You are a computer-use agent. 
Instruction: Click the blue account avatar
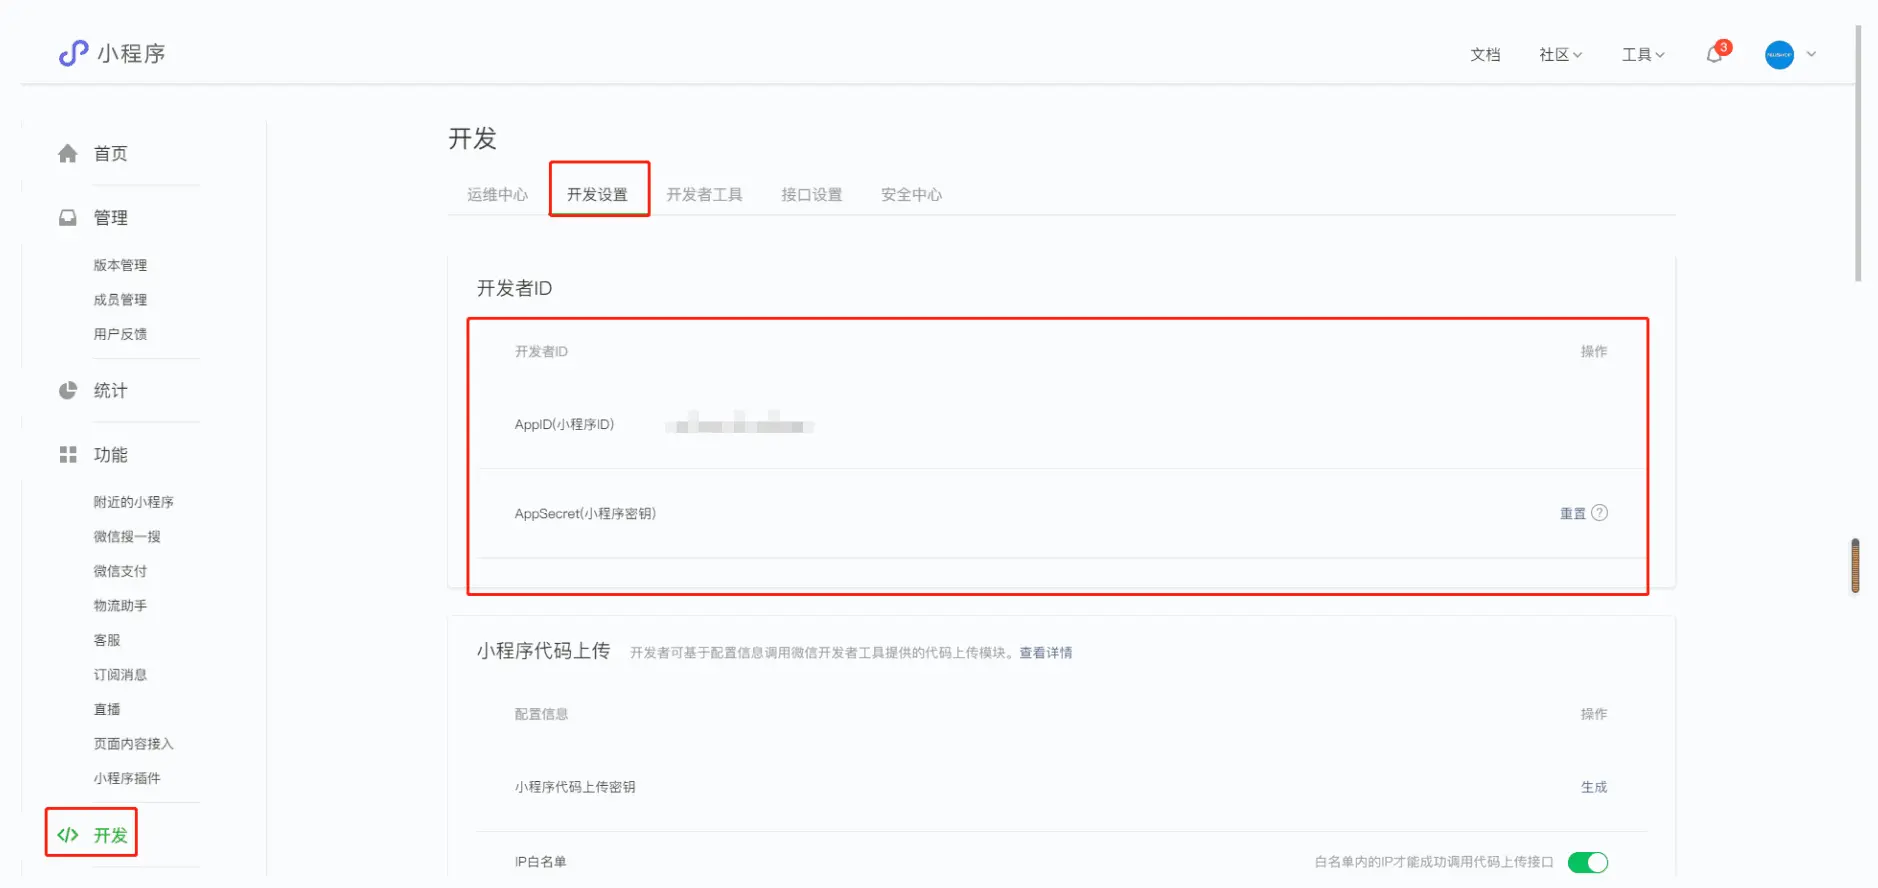pyautogui.click(x=1779, y=55)
